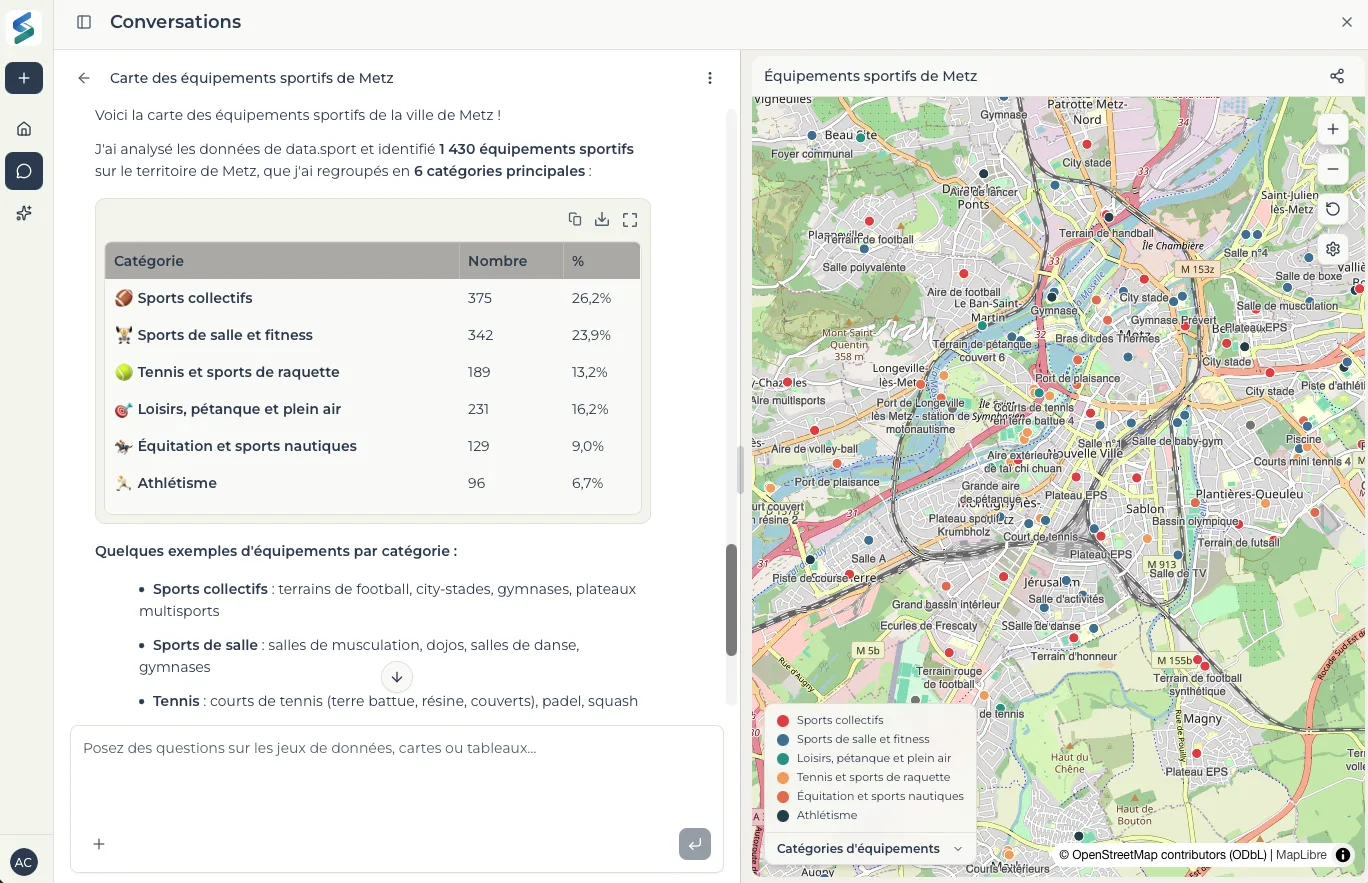Close the Conversations panel
This screenshot has width=1368, height=883.
click(1347, 22)
